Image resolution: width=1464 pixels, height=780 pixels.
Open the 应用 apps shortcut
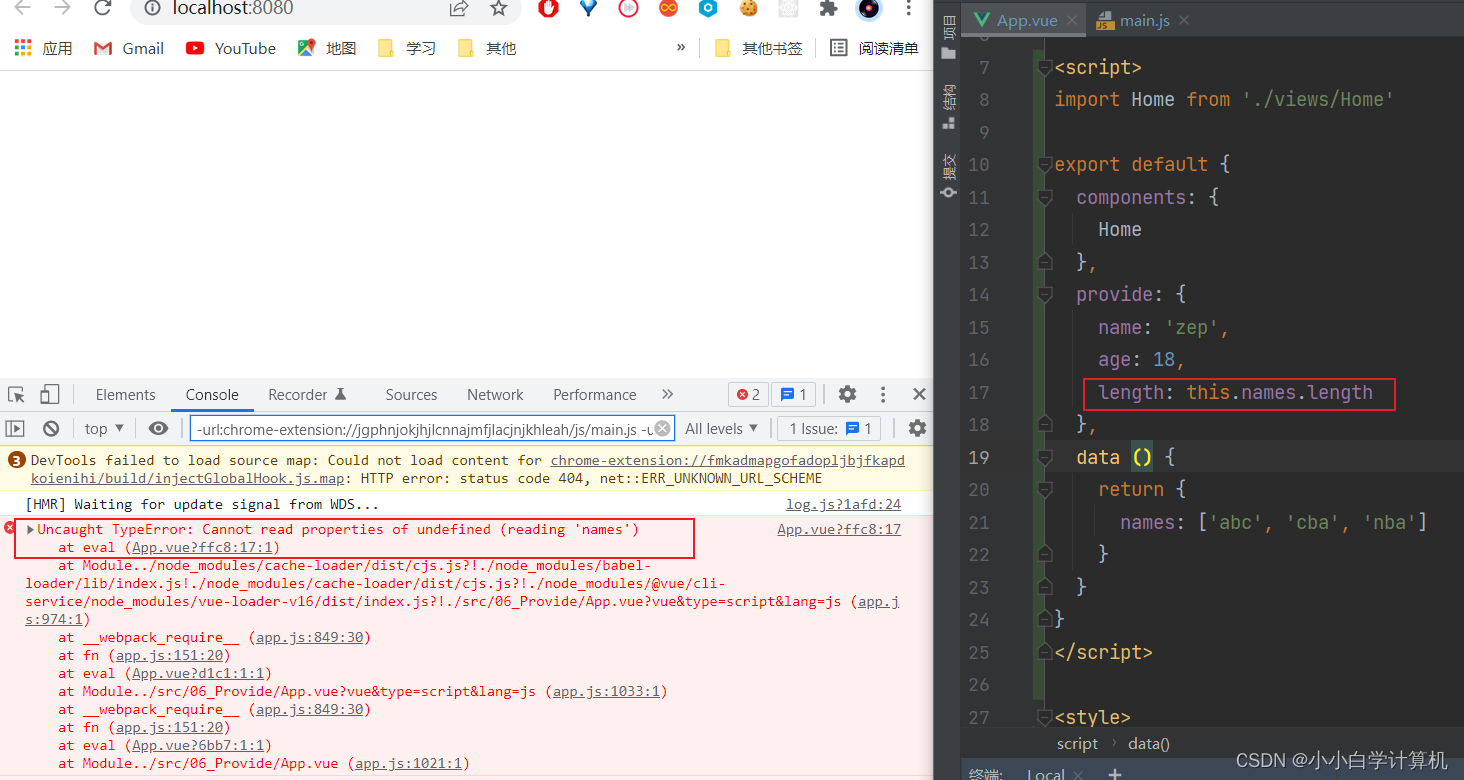click(x=44, y=48)
